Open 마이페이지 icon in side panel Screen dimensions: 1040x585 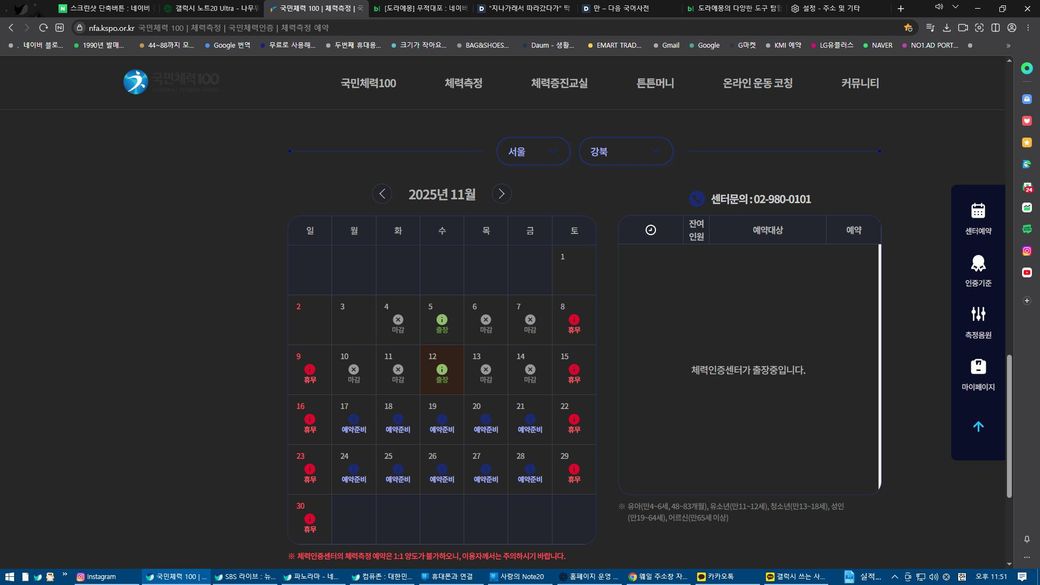click(x=978, y=367)
